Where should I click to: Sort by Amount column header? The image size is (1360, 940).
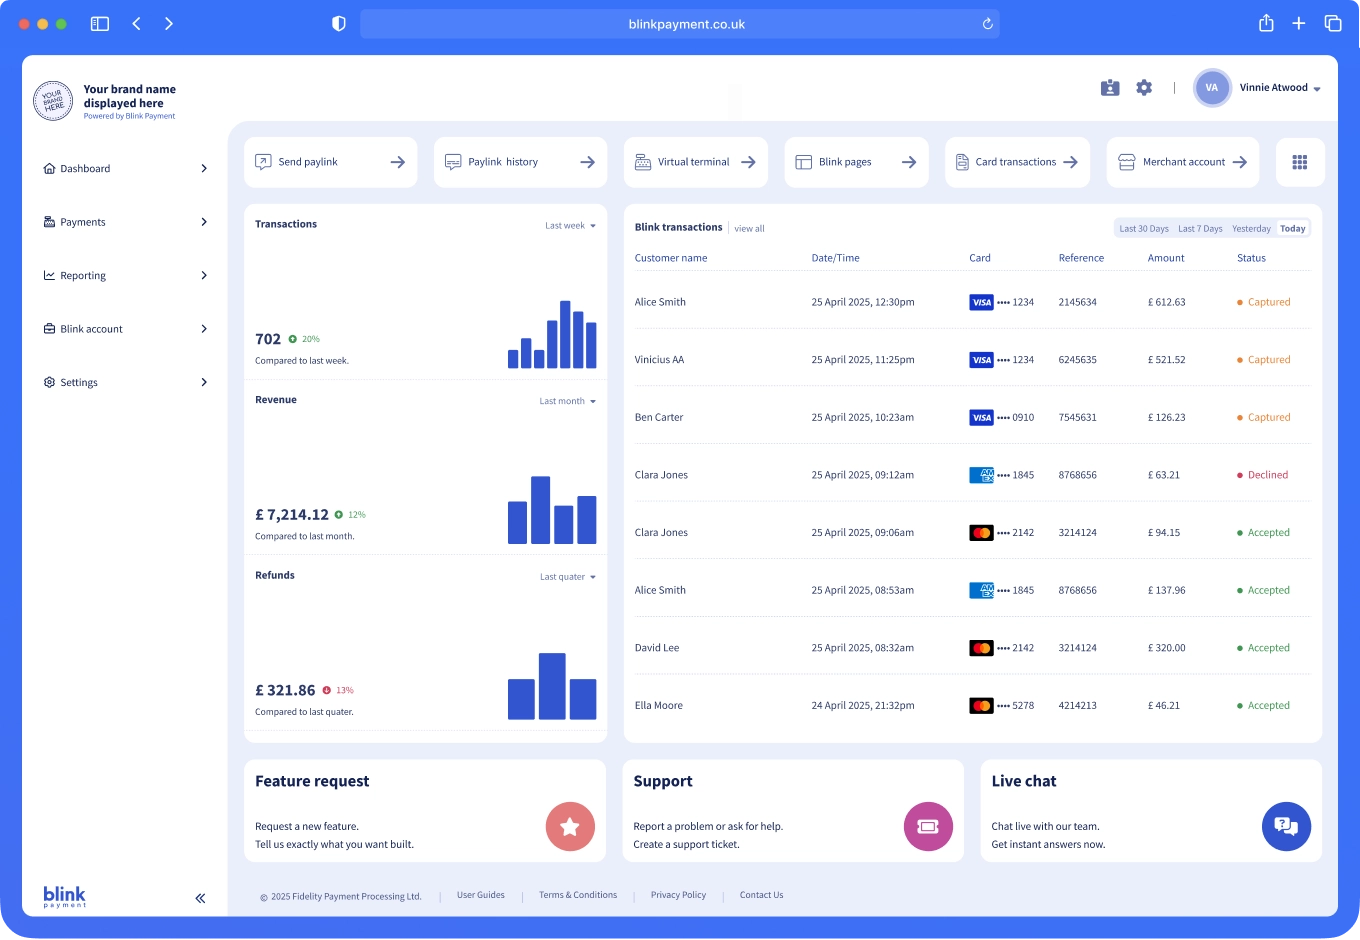pos(1166,258)
